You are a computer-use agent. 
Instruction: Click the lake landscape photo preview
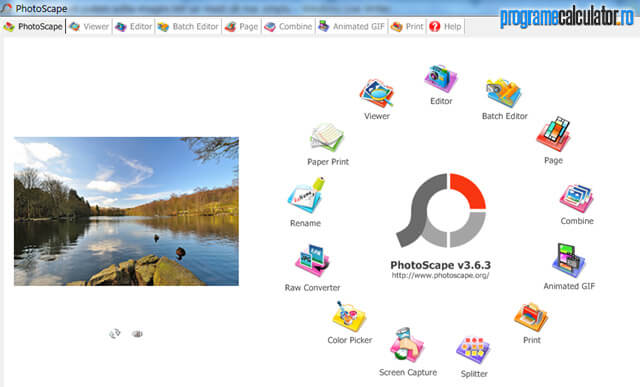tap(126, 211)
